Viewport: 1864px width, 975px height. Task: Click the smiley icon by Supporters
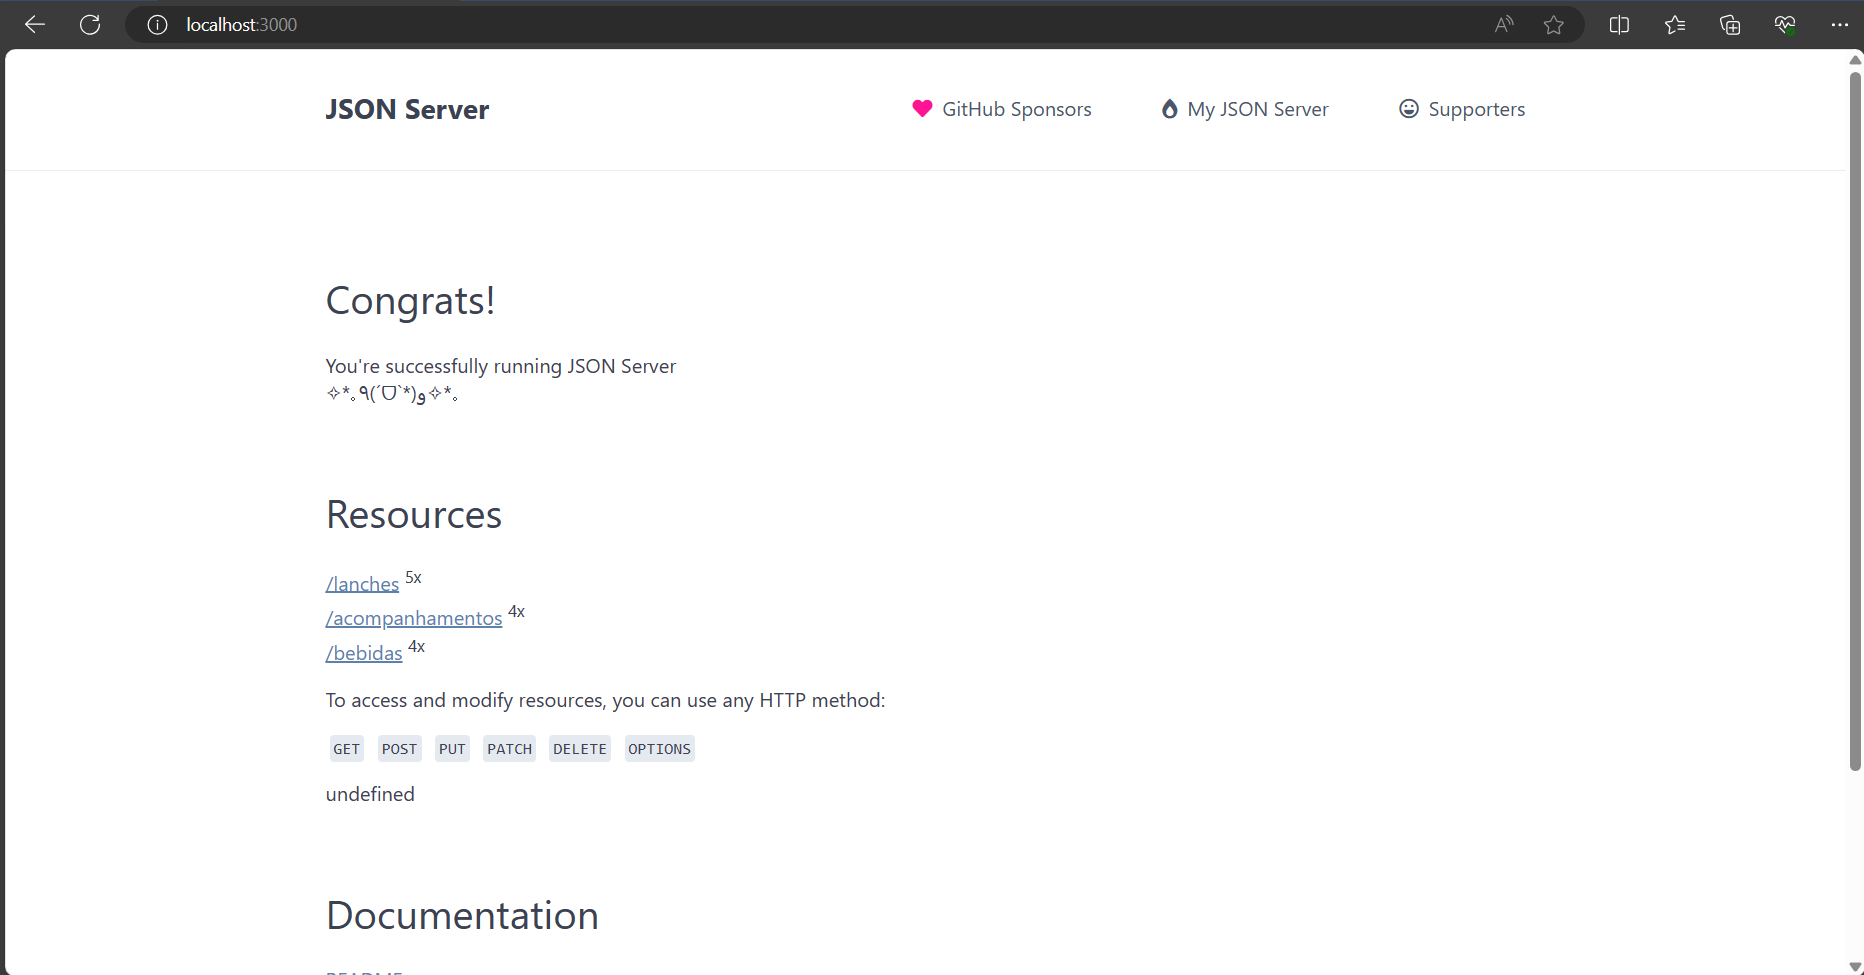pos(1408,108)
